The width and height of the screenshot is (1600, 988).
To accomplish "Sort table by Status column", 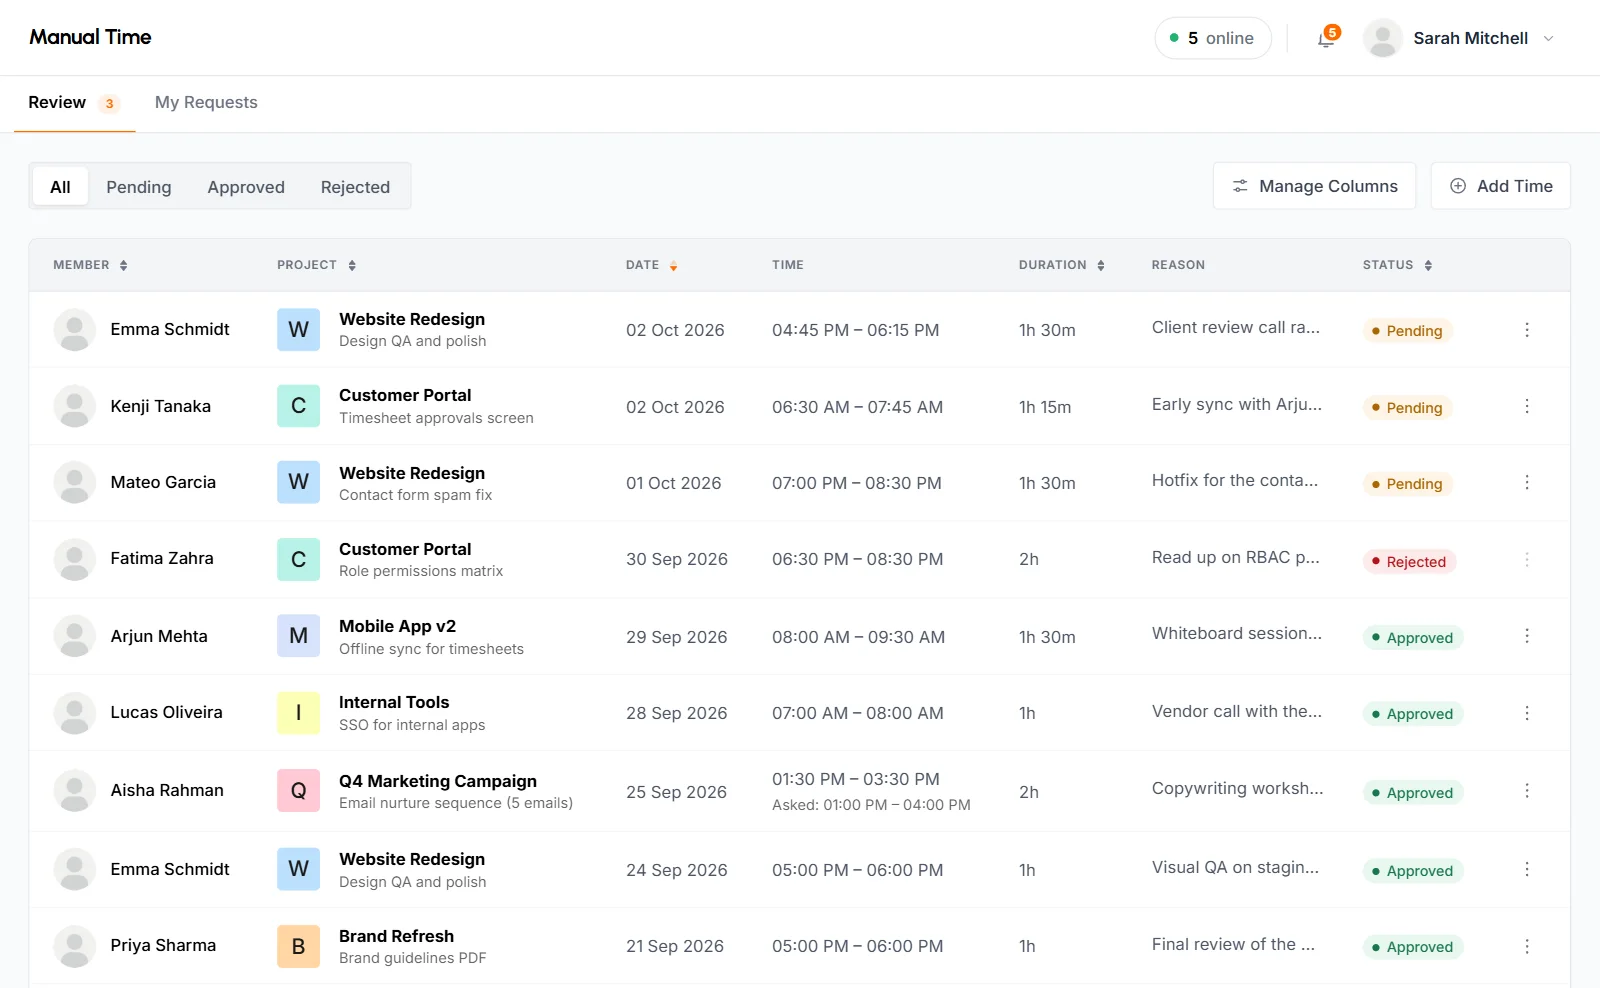I will tap(1397, 265).
